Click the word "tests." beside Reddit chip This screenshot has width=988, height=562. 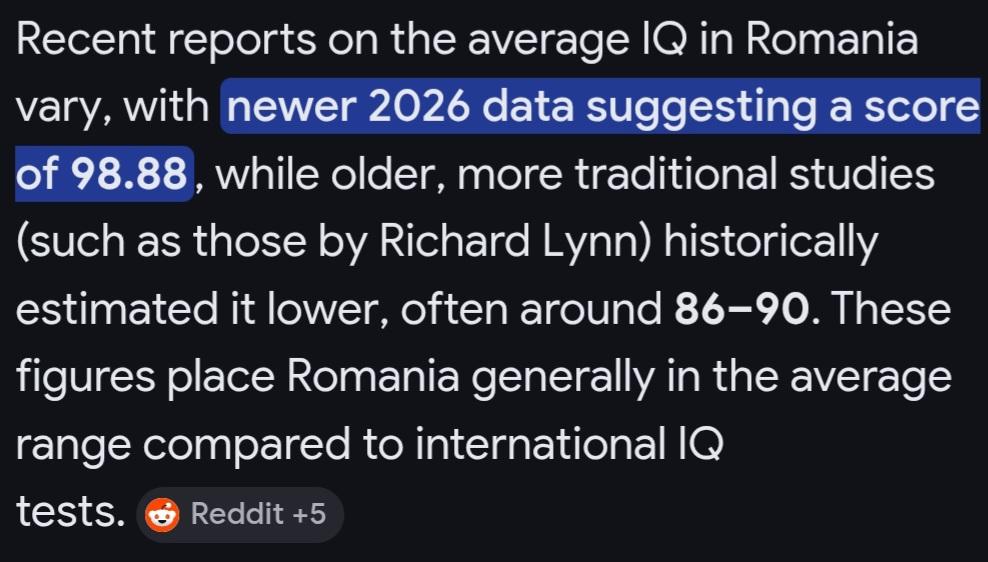[x=68, y=513]
